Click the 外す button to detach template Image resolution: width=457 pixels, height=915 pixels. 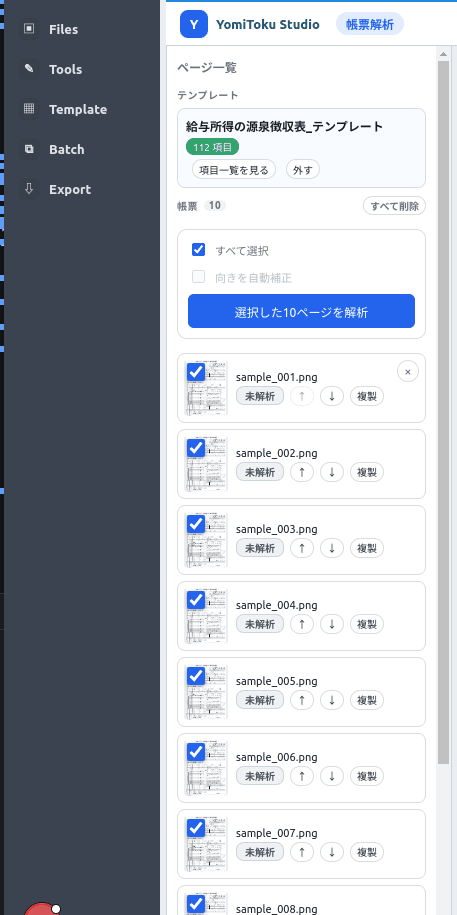pos(302,170)
